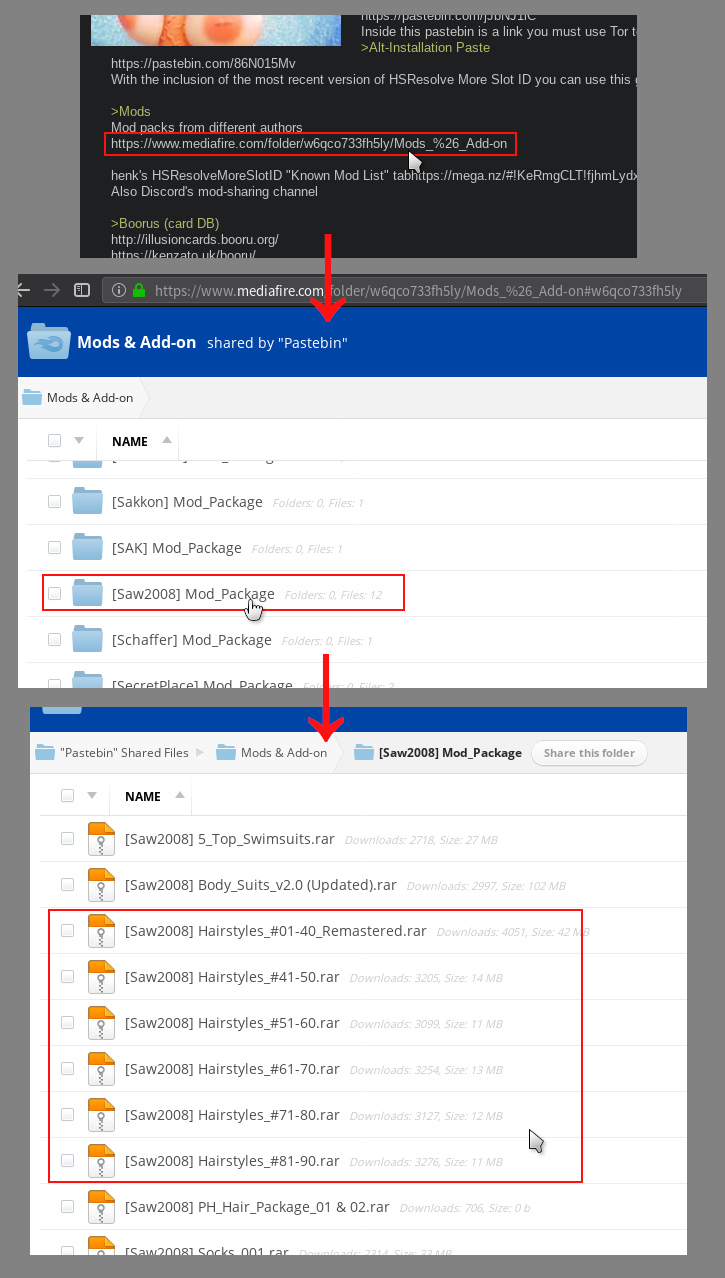Tick checkbox for [Schaffer] Mod_Package

[x=55, y=640]
